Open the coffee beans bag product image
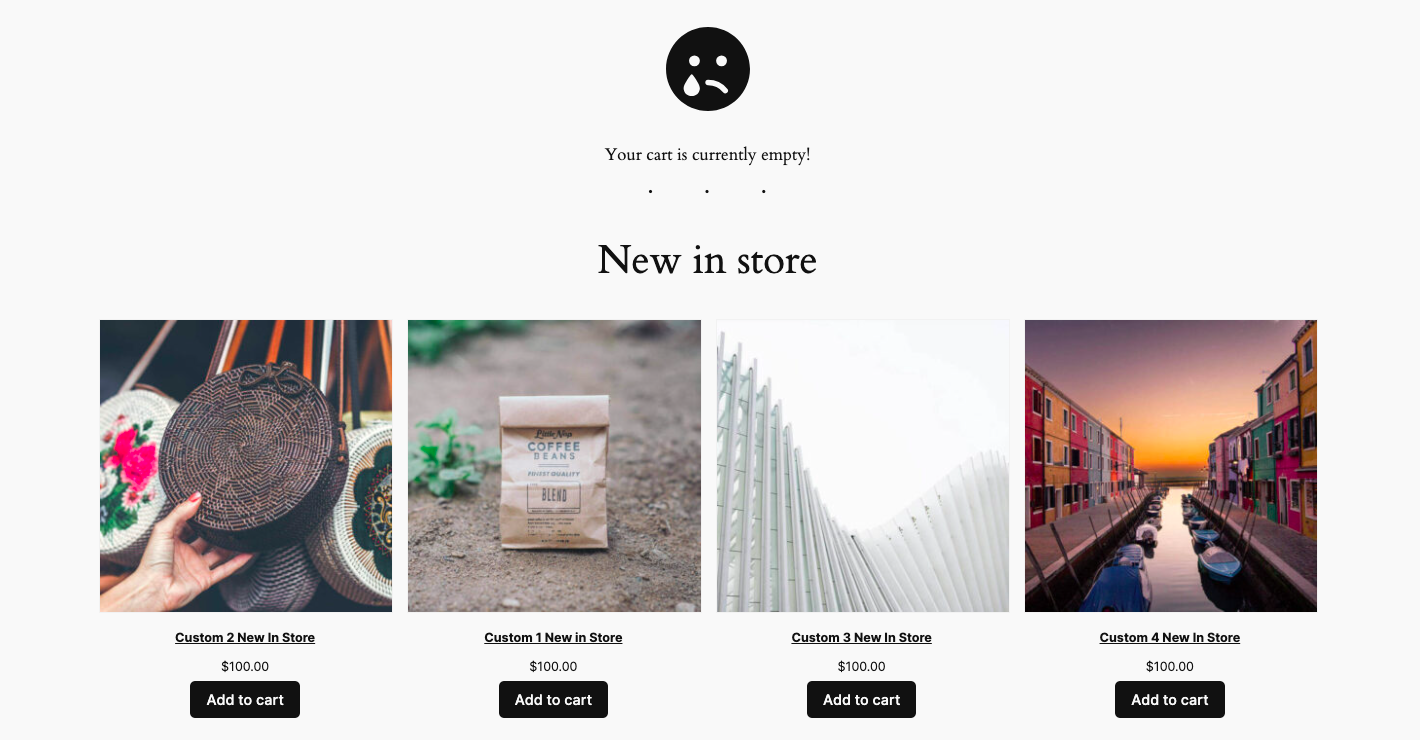The image size is (1420, 740). 554,466
